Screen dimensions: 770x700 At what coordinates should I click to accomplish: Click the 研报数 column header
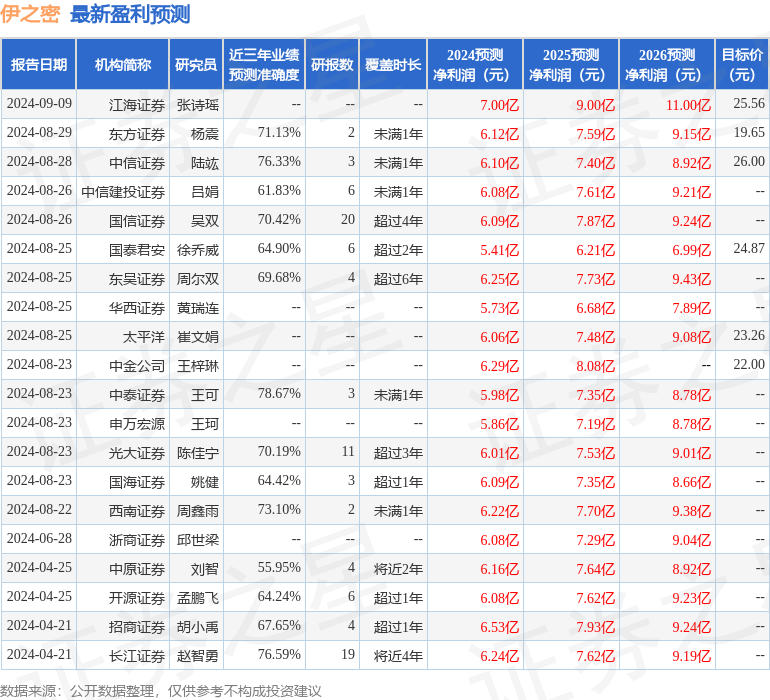pos(332,64)
